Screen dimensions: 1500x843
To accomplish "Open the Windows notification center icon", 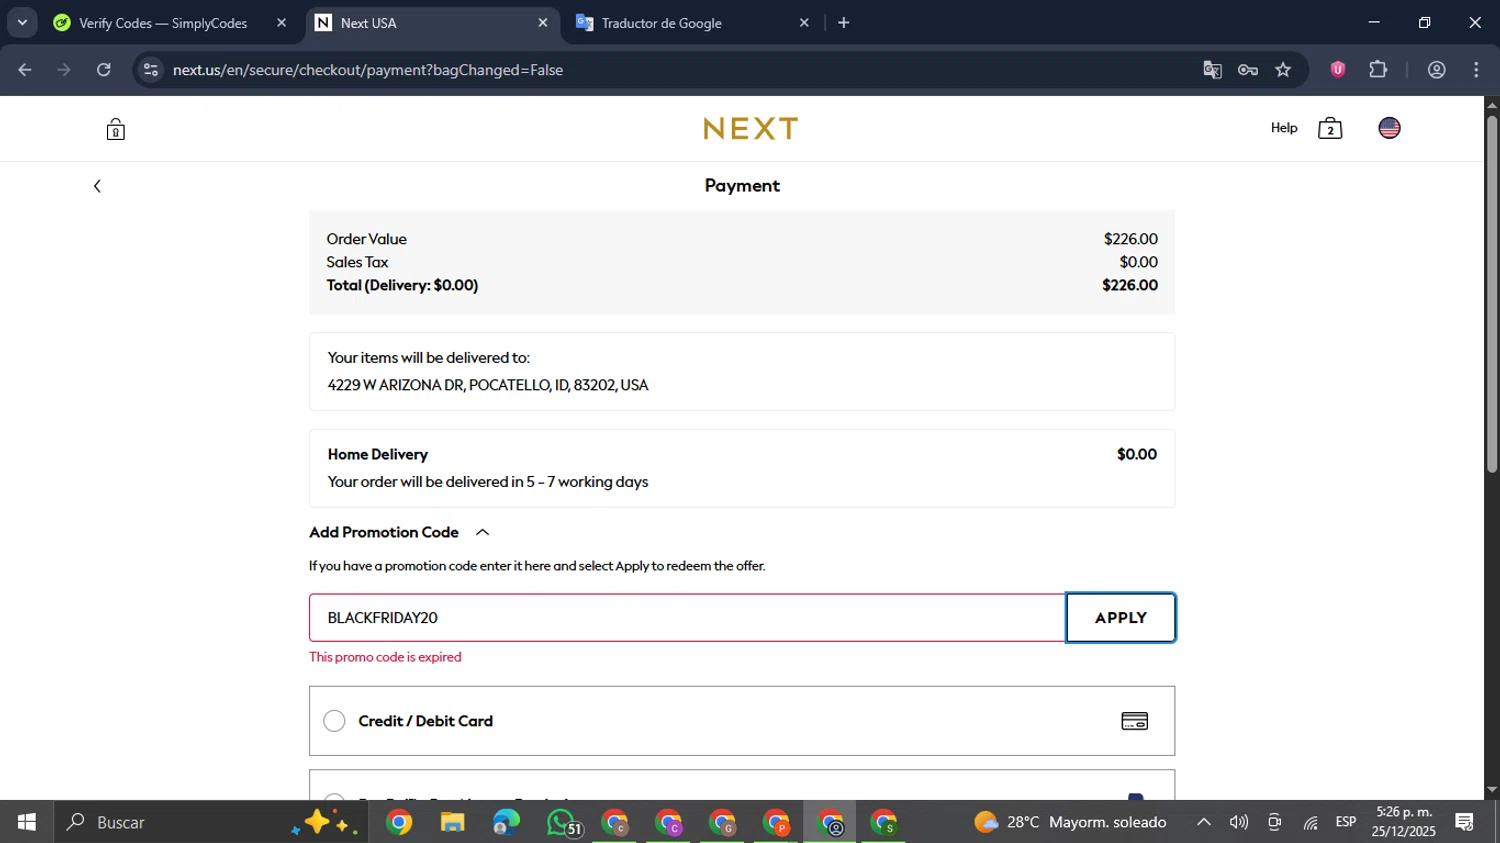I will [1465, 822].
